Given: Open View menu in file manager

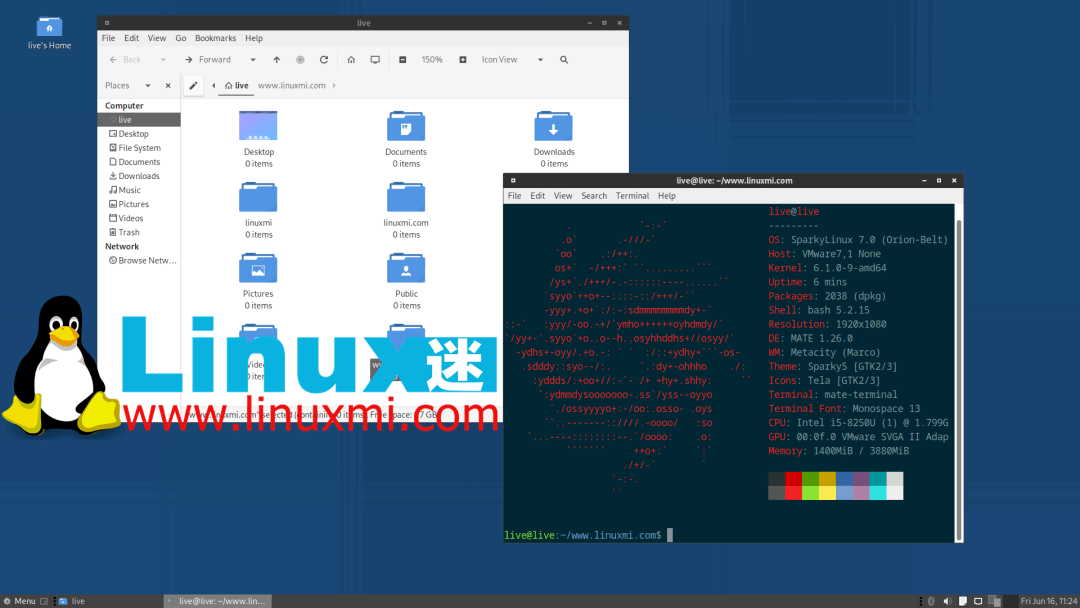Looking at the screenshot, I should [156, 38].
